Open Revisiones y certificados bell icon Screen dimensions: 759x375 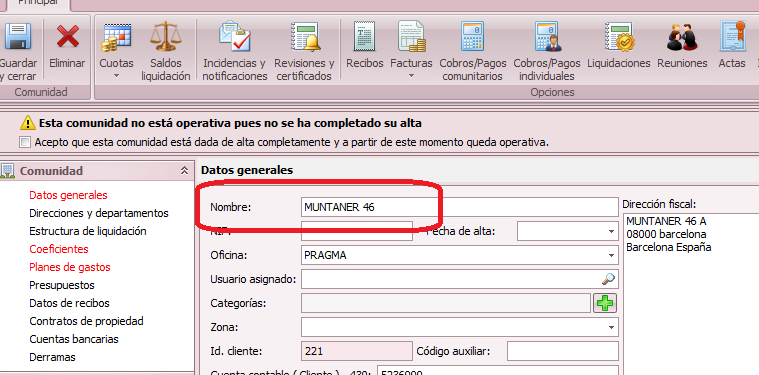[305, 36]
